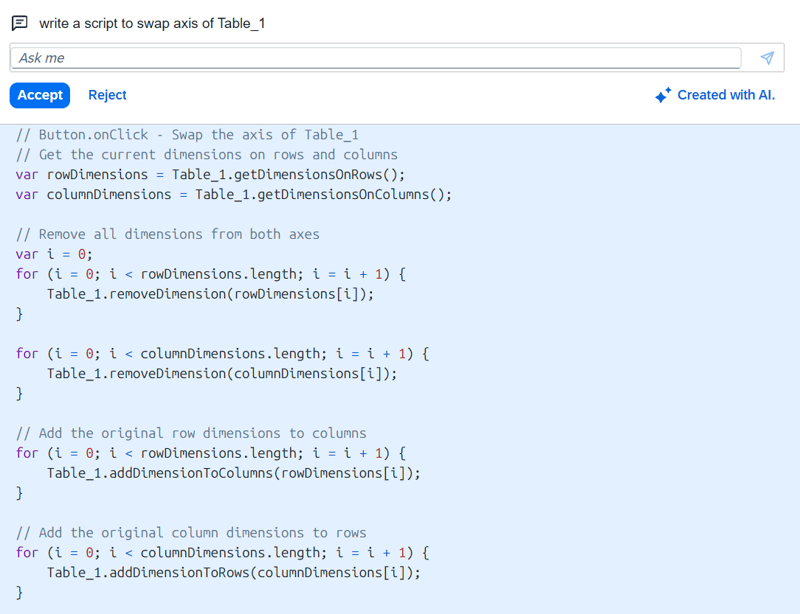This screenshot has width=800, height=614.
Task: Click the line 'Table_1.addDimensionToColumns(rowDimensions[i]);'
Action: click(234, 473)
